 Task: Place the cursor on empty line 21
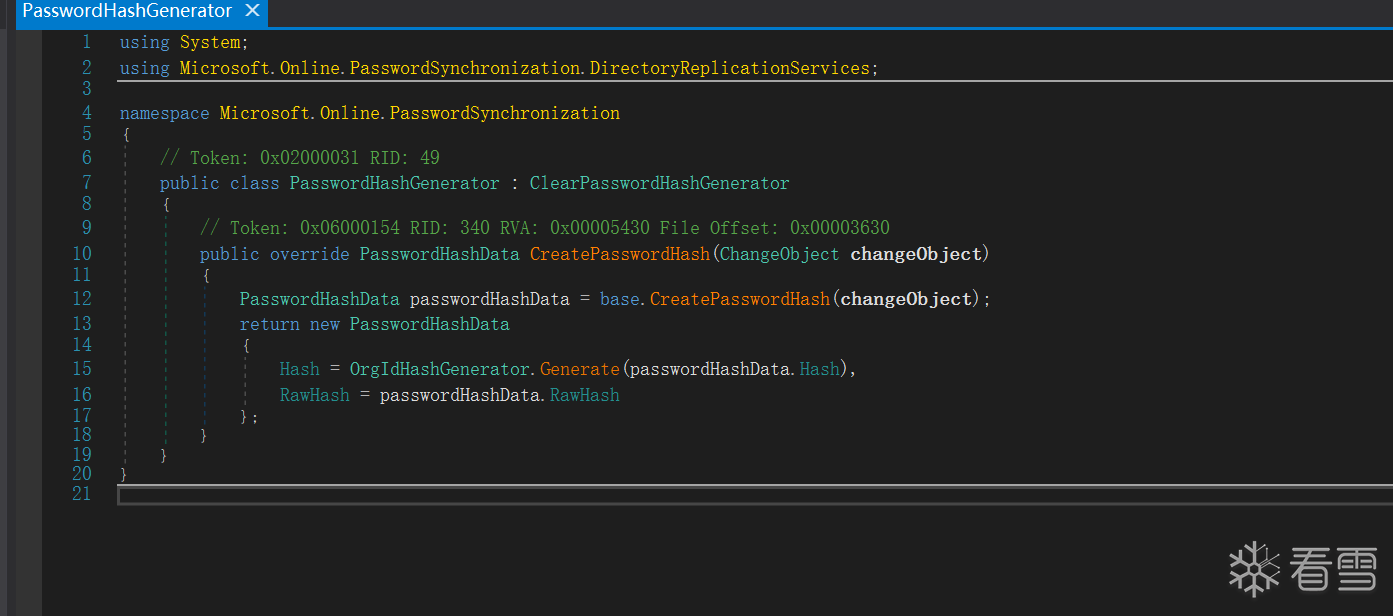click(600, 495)
